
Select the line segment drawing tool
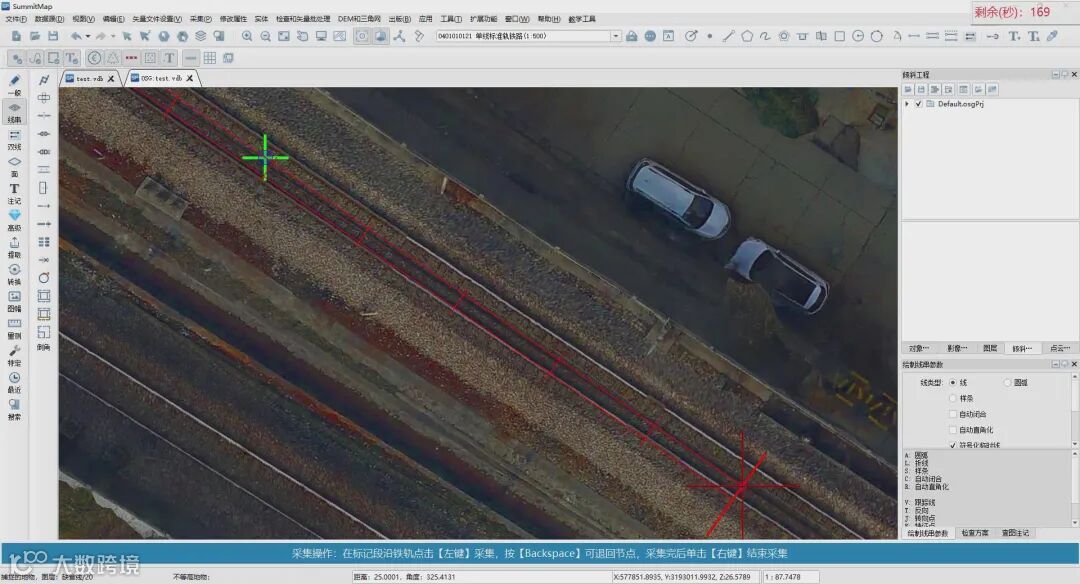click(728, 36)
